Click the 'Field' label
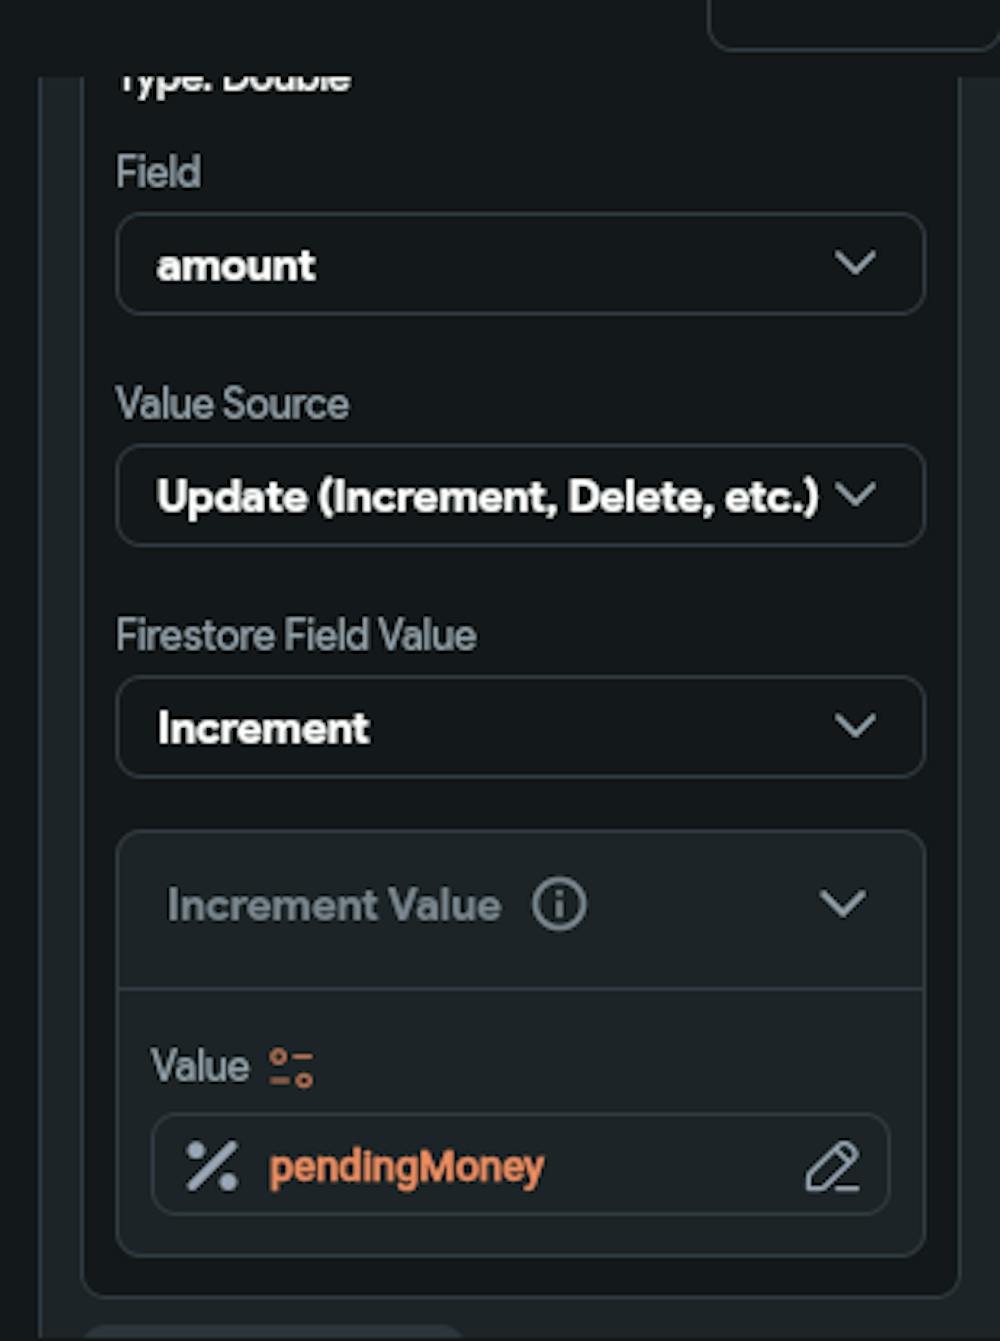The width and height of the screenshot is (1000, 1341). tap(159, 172)
